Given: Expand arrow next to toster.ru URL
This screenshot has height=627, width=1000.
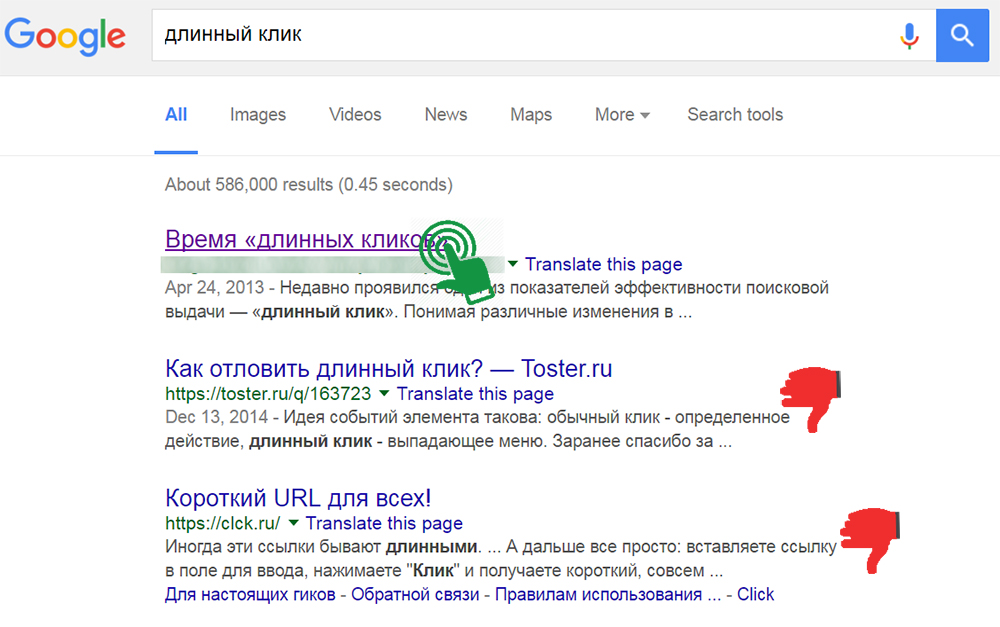Looking at the screenshot, I should pos(385,394).
